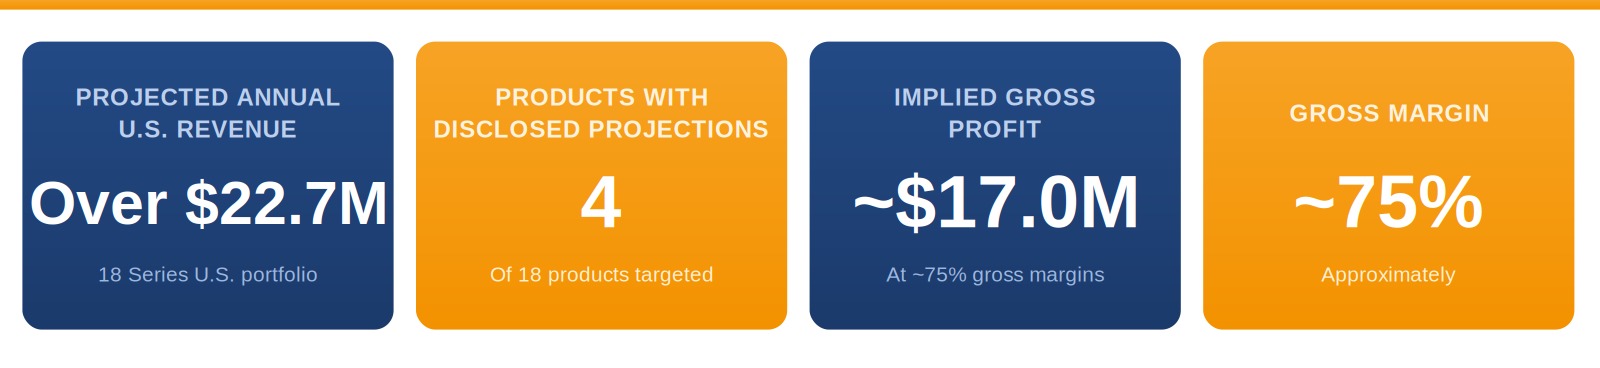This screenshot has width=1600, height=368.
Task: Click the '~$17.0M' figure
Action: [x=995, y=203]
